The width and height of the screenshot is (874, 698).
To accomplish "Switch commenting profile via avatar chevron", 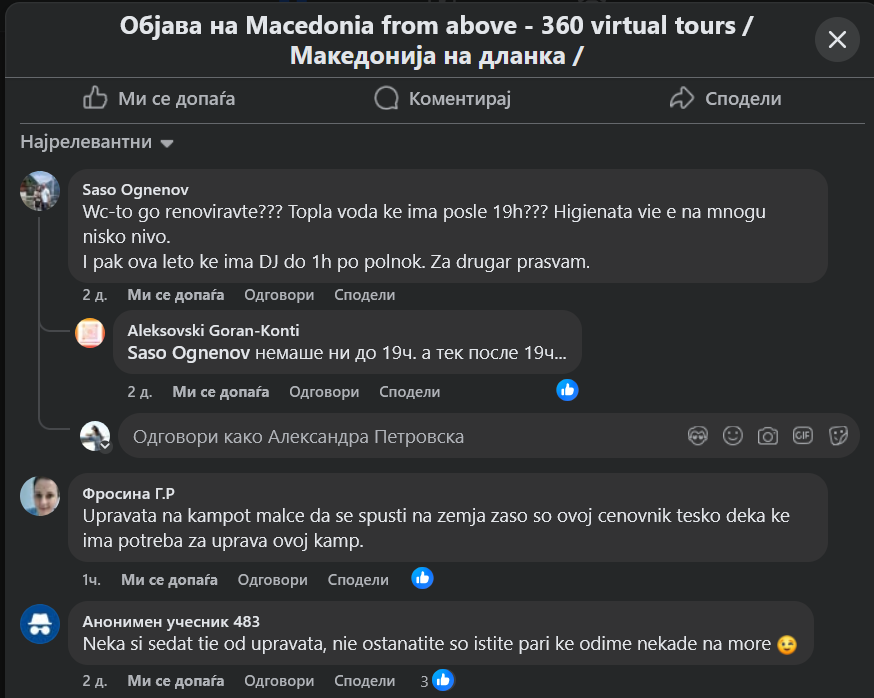I will (x=104, y=445).
